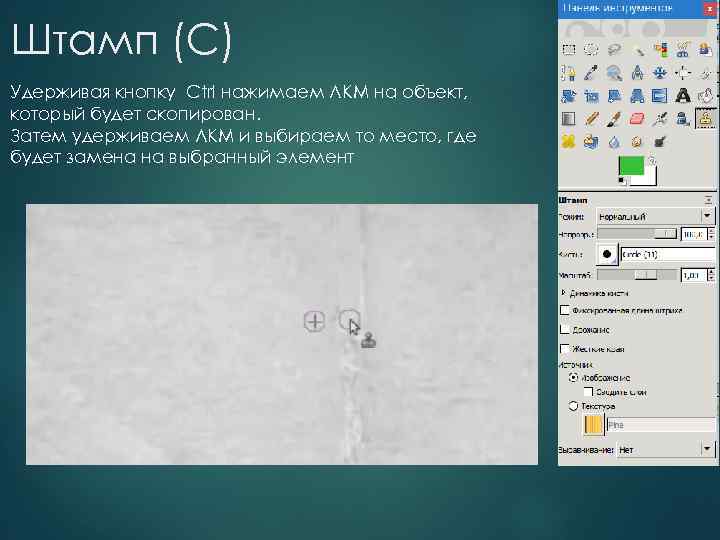Screen dimensions: 720x540
Task: Select the Rectangle Select tool
Action: coord(568,49)
